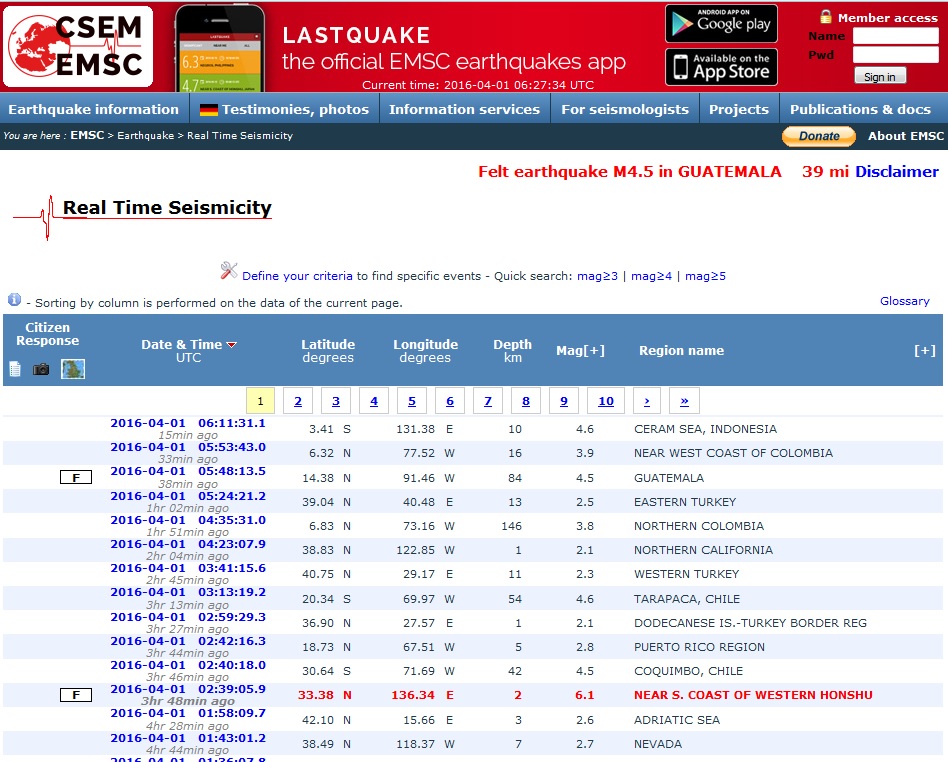Image resolution: width=948 pixels, height=762 pixels.
Task: Open For seismologists menu
Action: (x=625, y=109)
